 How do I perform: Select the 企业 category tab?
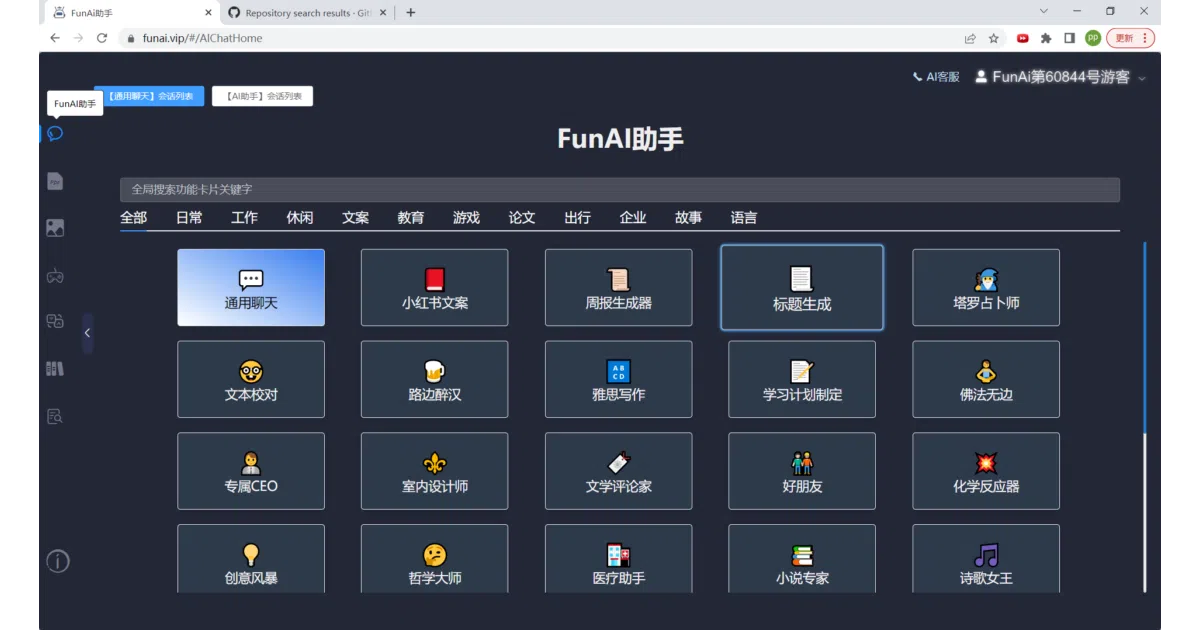click(633, 217)
